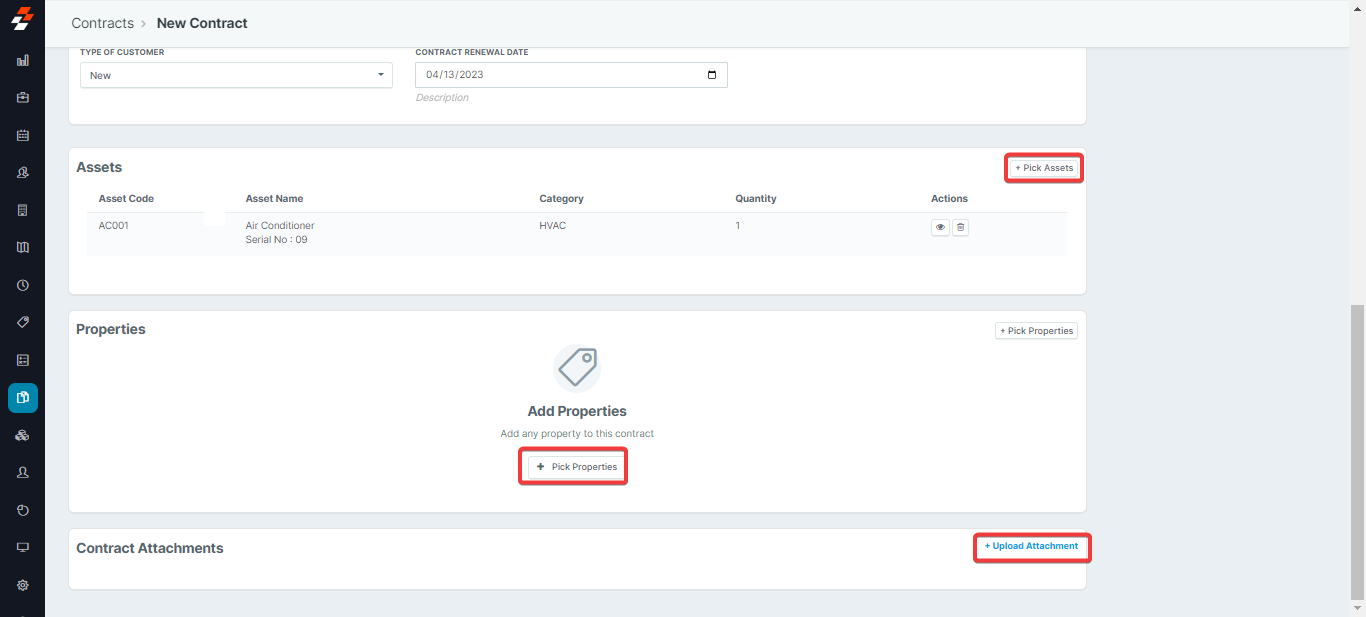Screen dimensions: 1366x617
Task: Select the price tag icon in sidebar
Action: click(x=23, y=322)
